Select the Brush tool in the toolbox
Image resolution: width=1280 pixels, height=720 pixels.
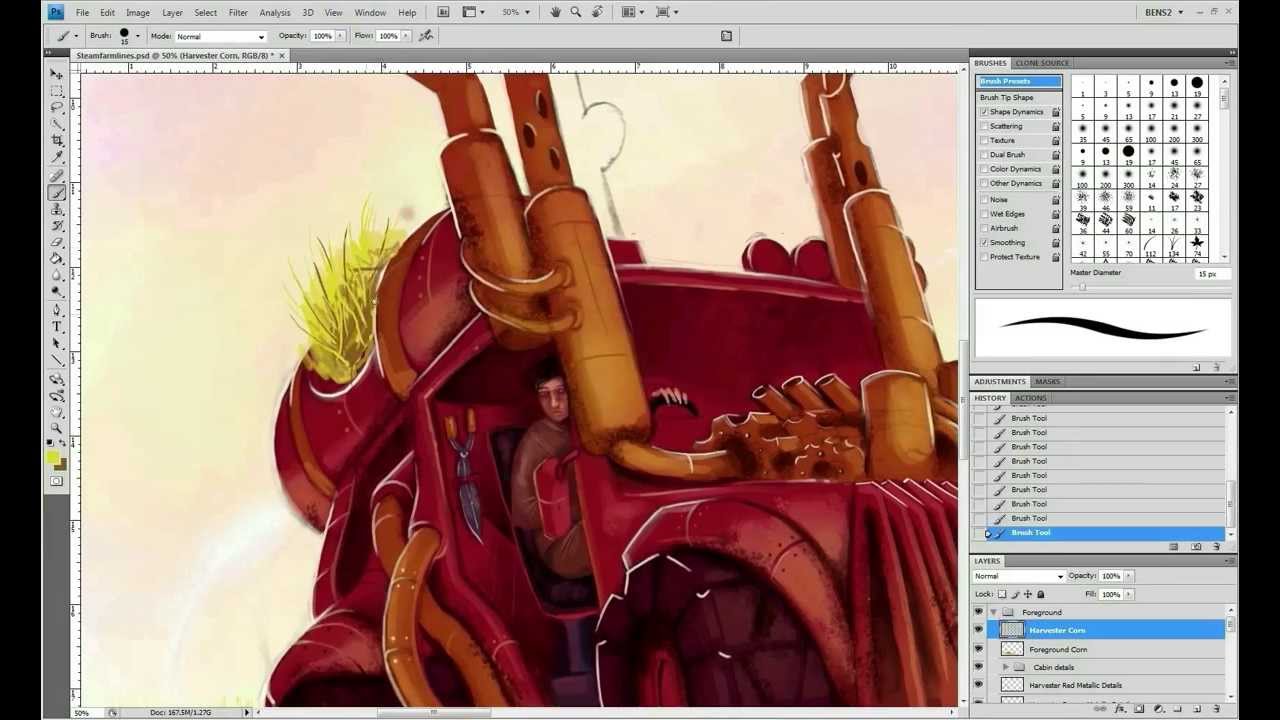pos(57,193)
